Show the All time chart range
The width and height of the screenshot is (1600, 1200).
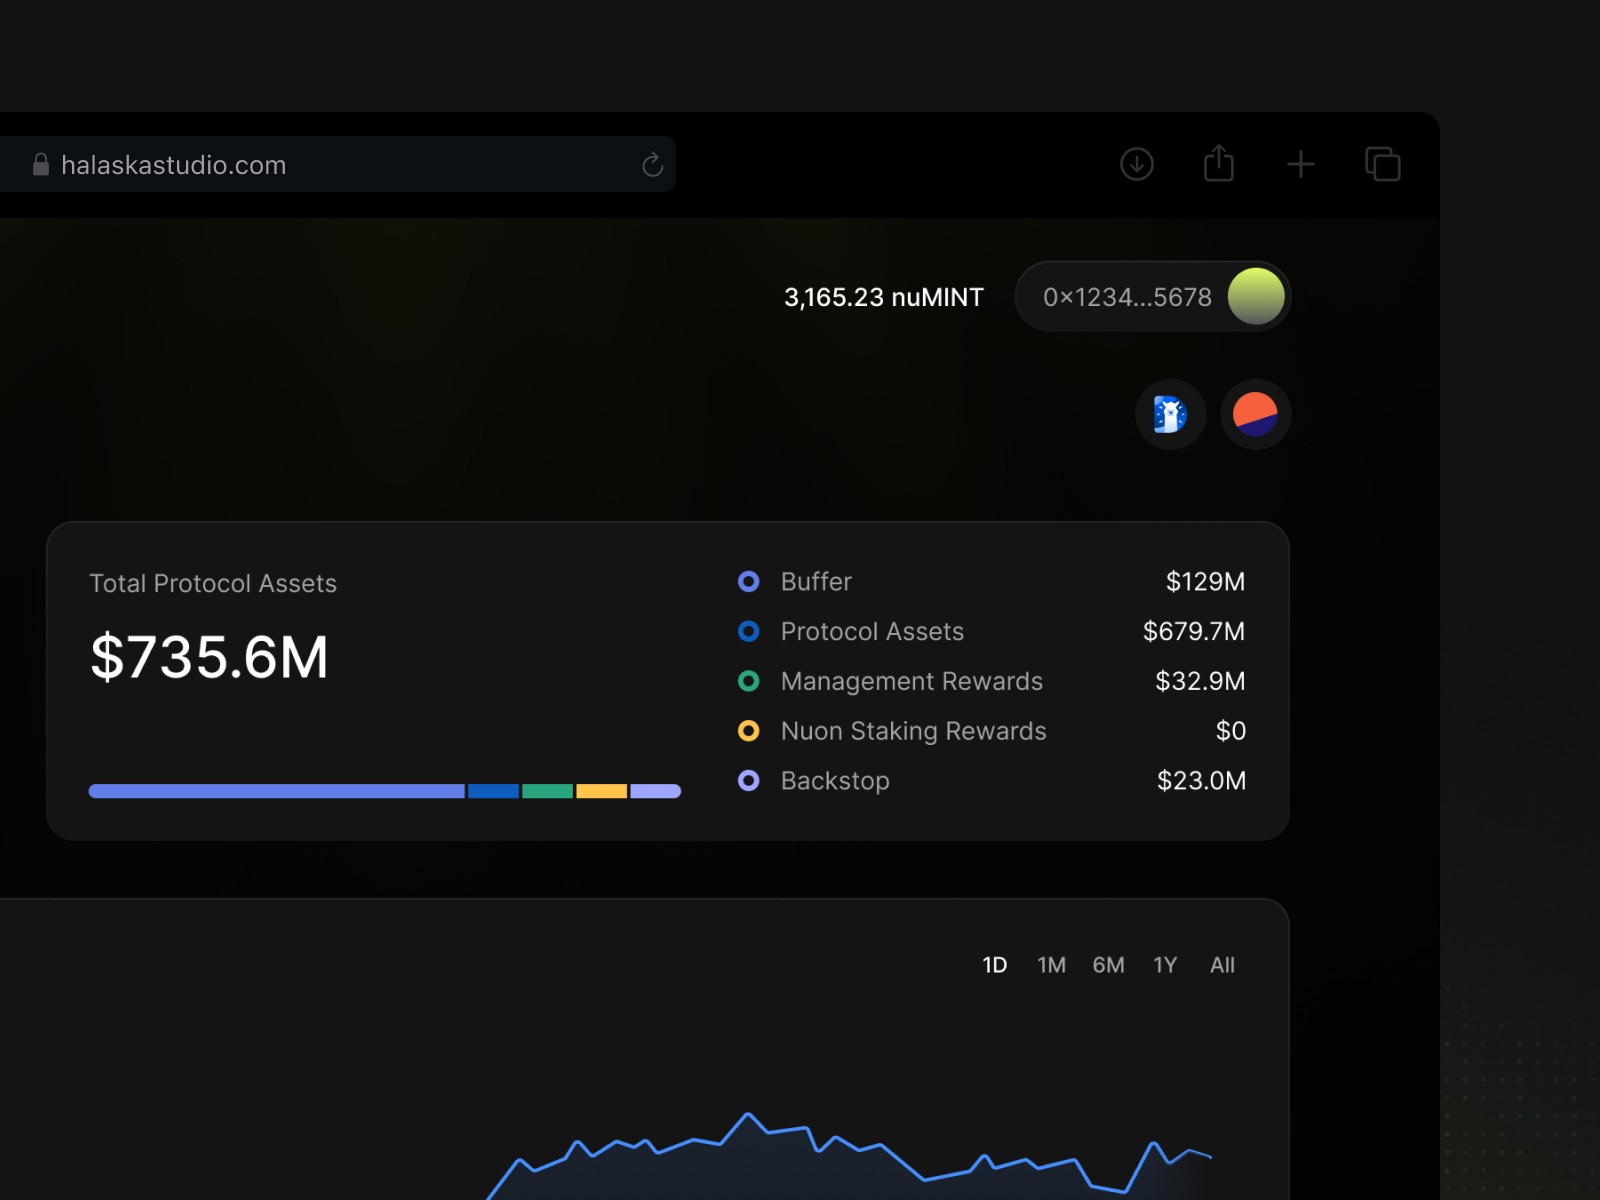1222,965
